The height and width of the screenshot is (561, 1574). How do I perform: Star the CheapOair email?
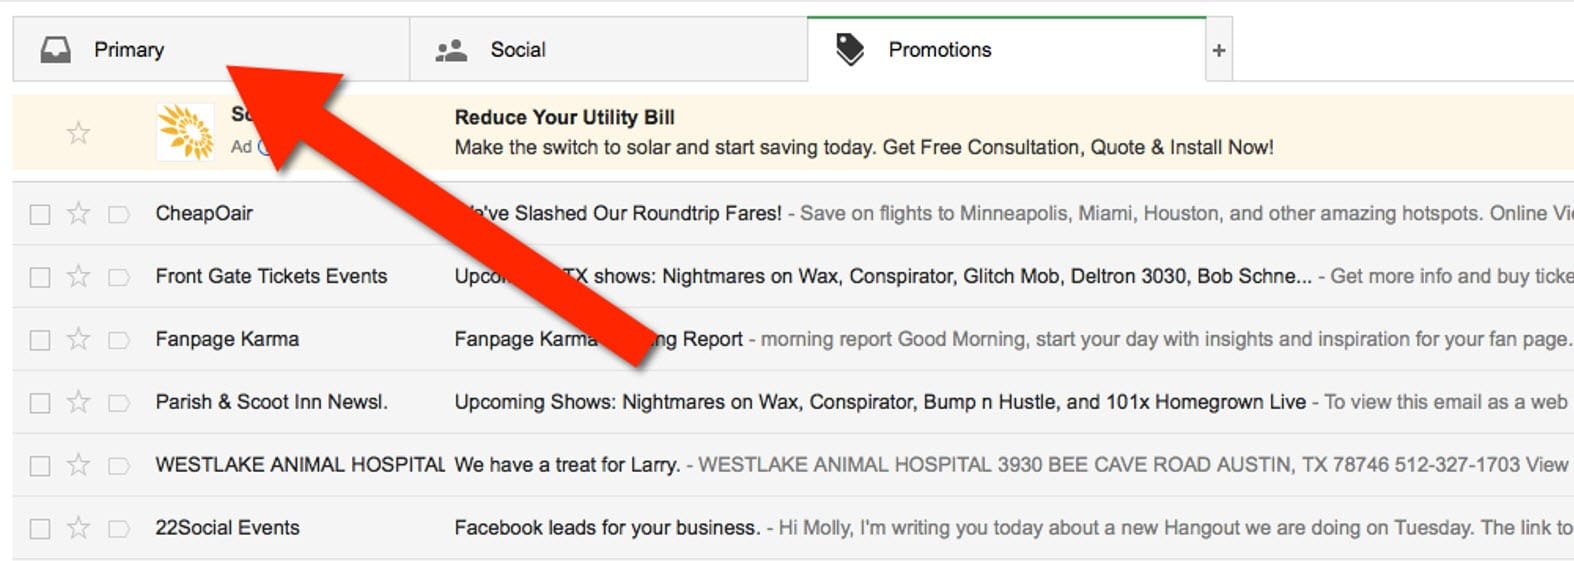click(78, 213)
